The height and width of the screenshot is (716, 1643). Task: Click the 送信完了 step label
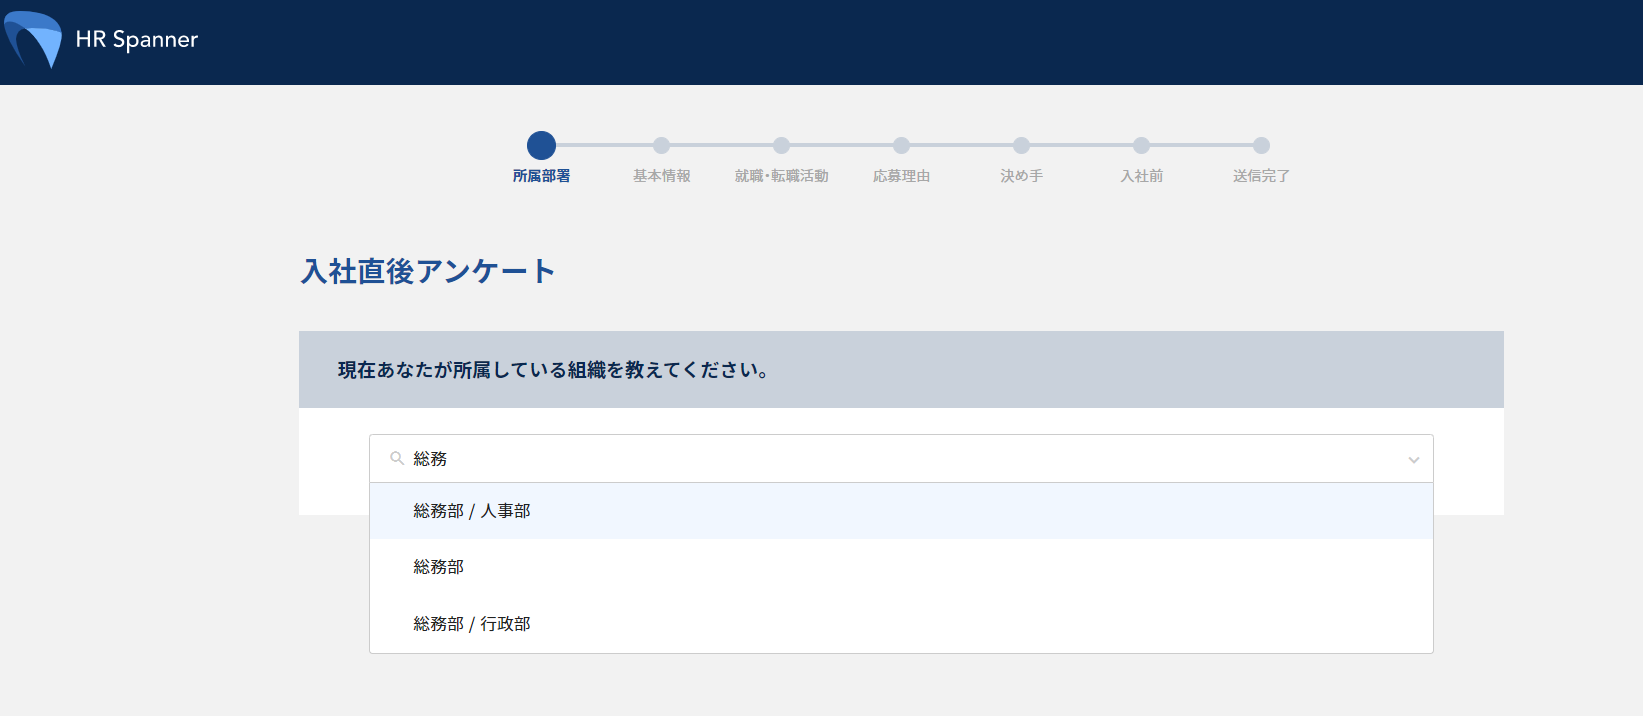click(x=1261, y=176)
